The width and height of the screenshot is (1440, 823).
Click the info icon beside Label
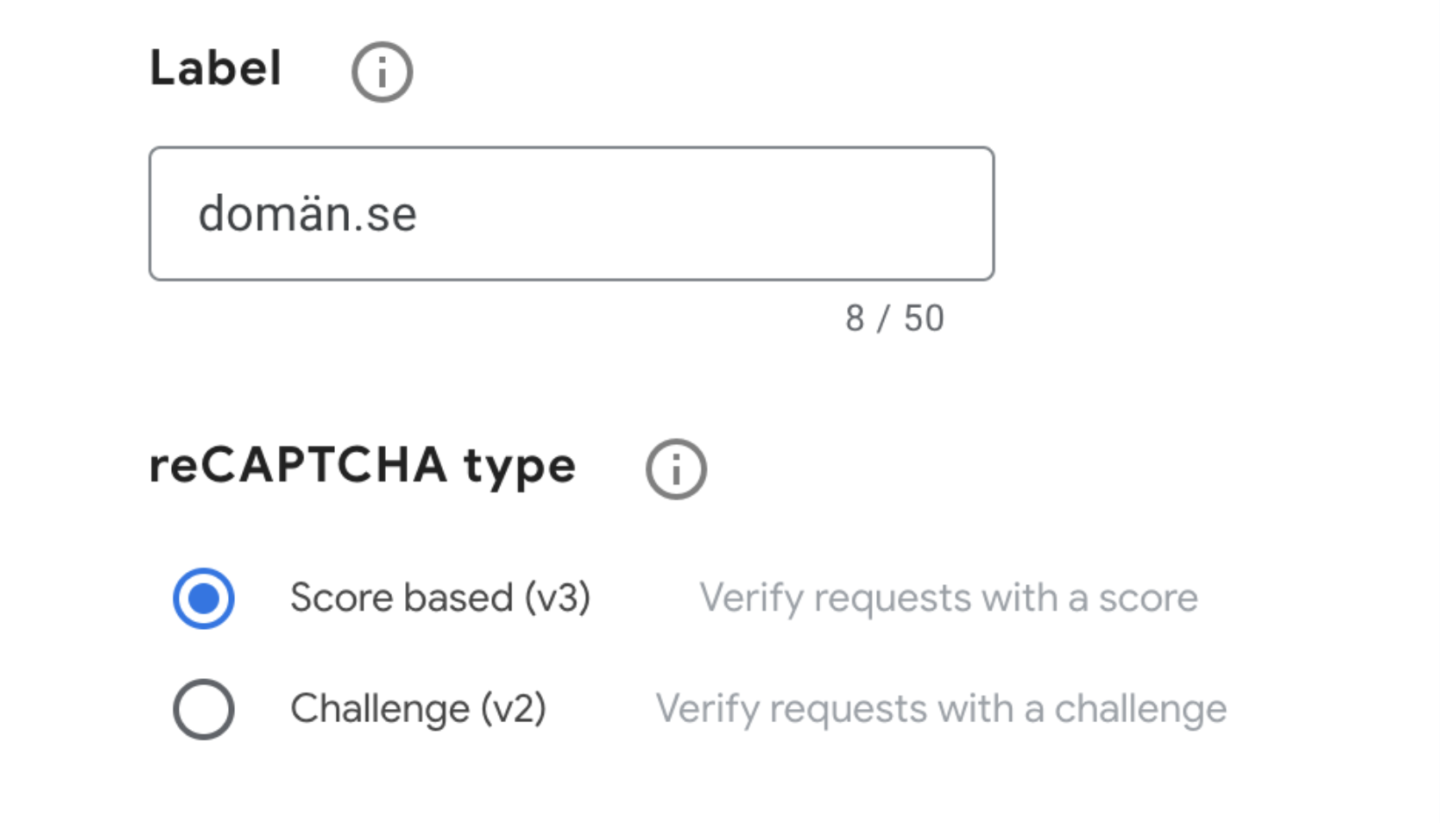(382, 72)
